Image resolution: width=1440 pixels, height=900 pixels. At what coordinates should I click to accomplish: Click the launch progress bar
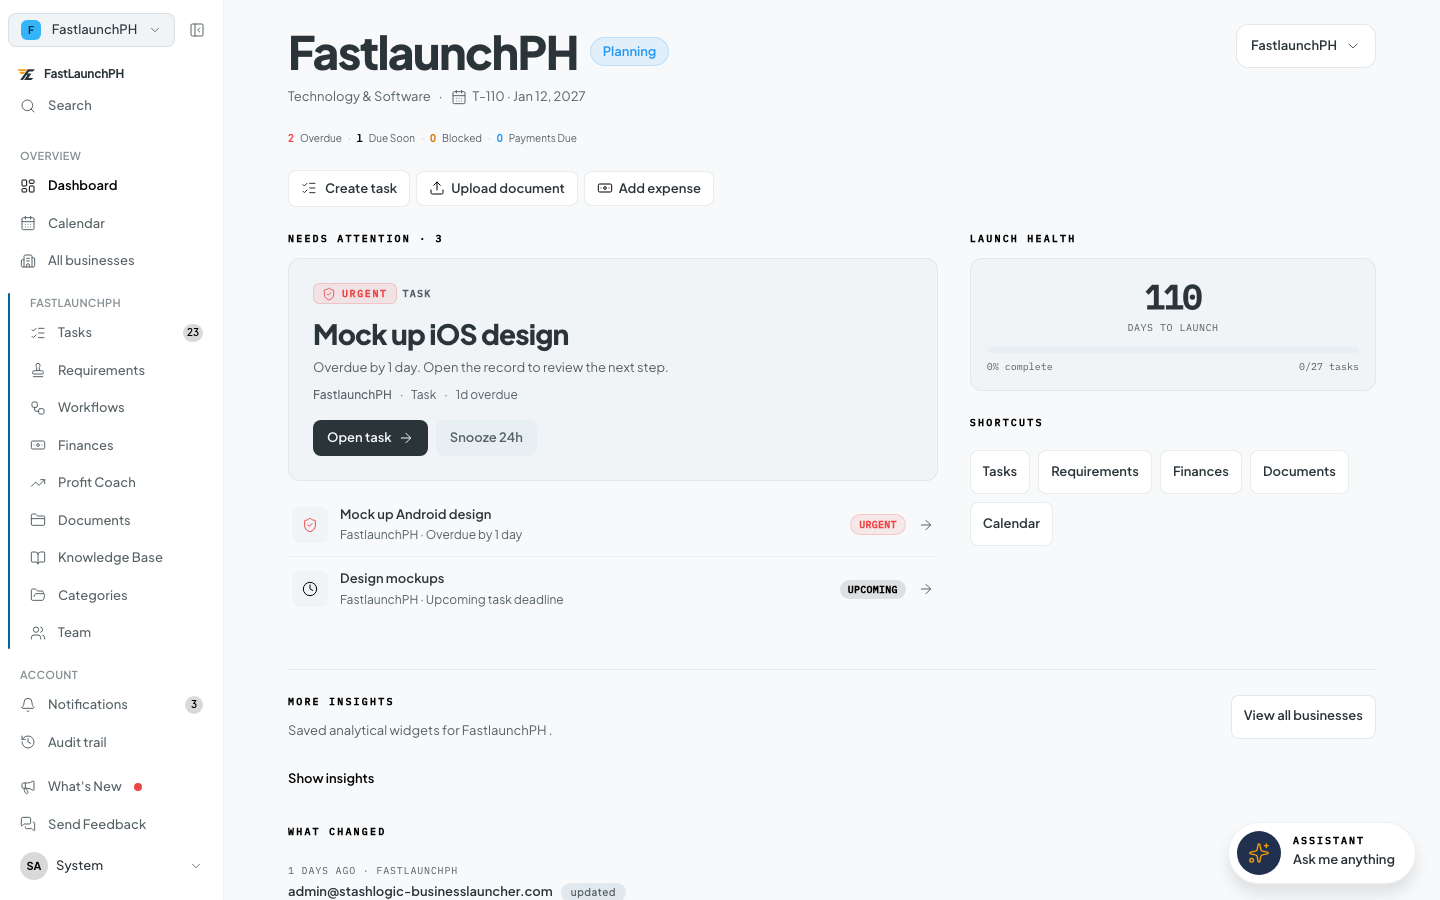[x=1172, y=350]
